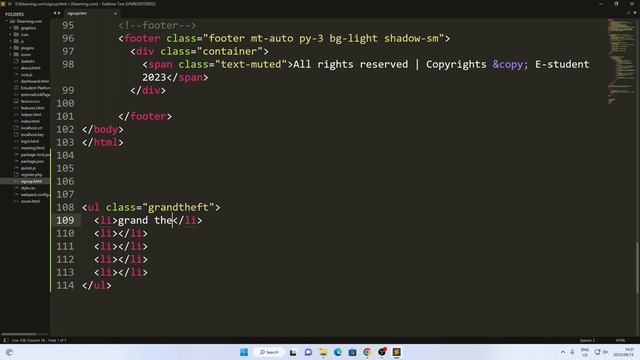
Task: Click the Line 109, Column 16 status text
Action: tap(39, 340)
